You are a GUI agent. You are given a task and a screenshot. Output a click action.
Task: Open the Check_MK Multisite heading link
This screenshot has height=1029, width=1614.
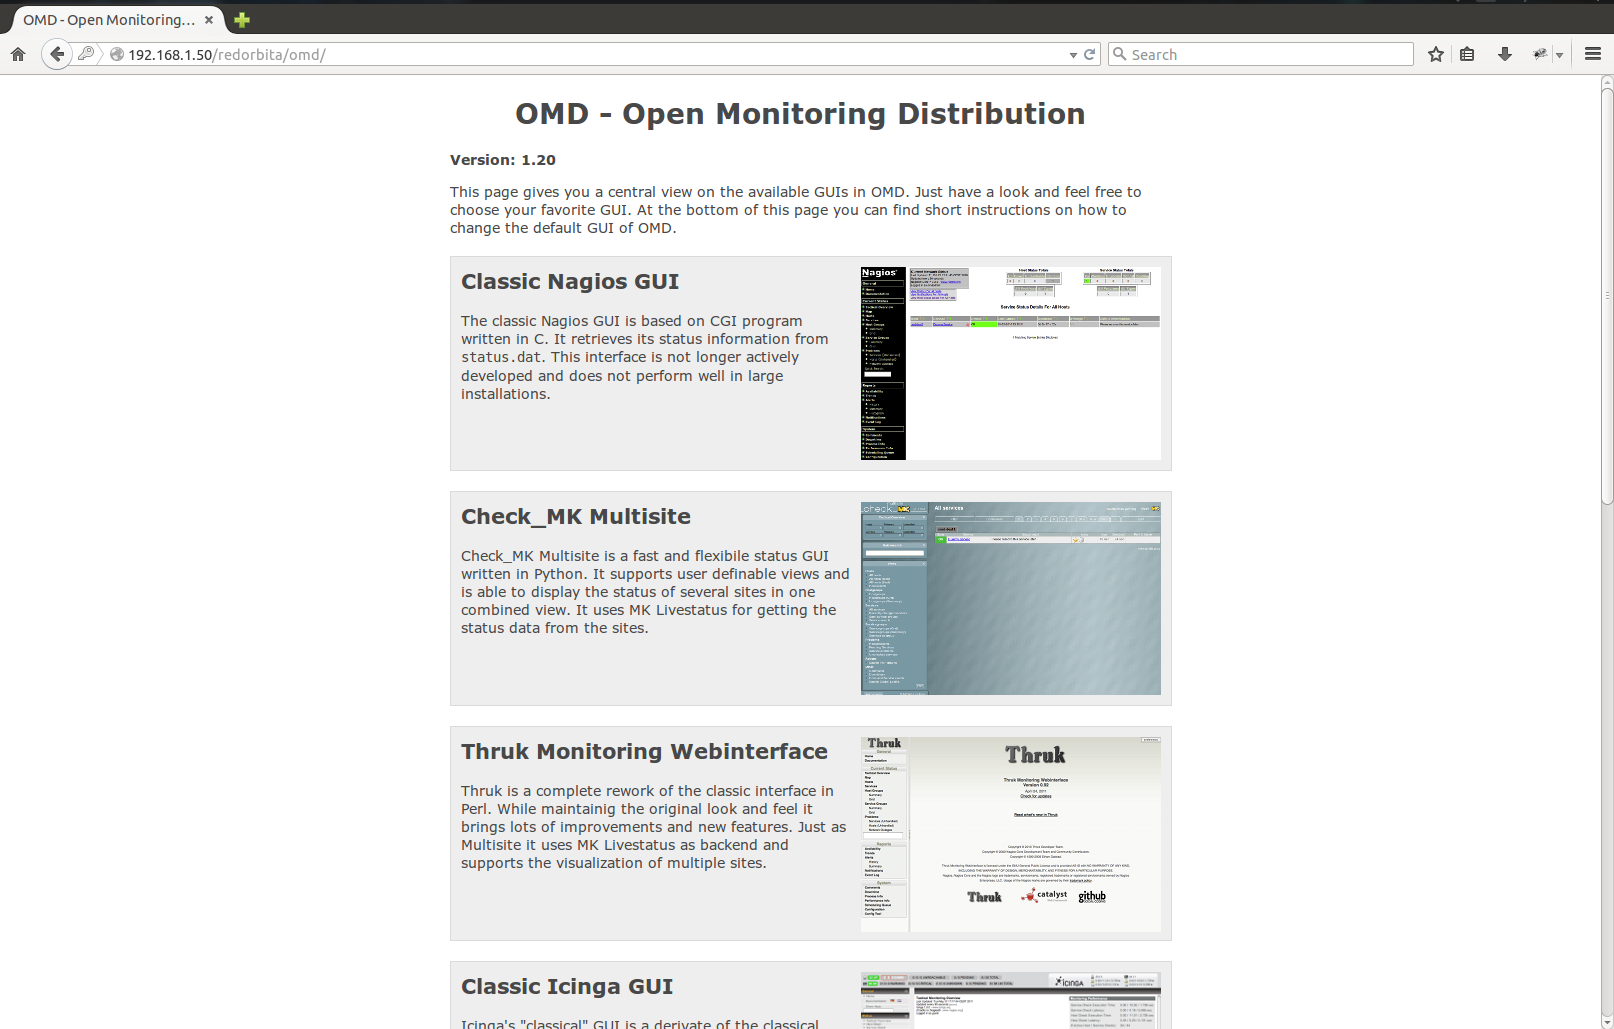pyautogui.click(x=575, y=517)
